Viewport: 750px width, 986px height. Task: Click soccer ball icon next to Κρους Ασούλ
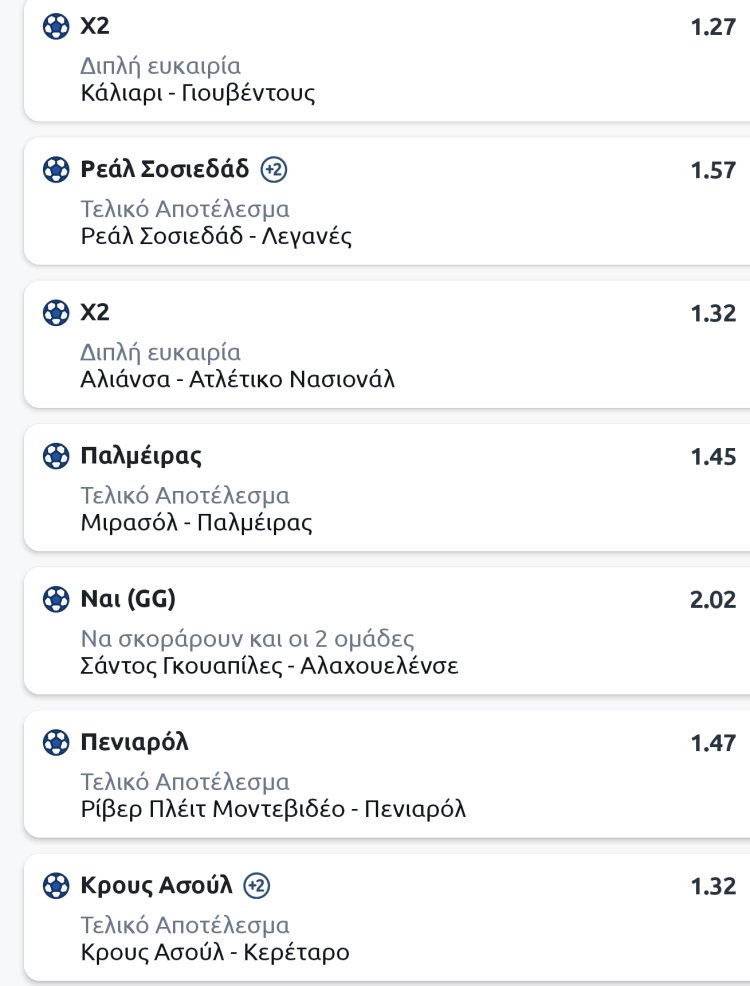[x=56, y=886]
